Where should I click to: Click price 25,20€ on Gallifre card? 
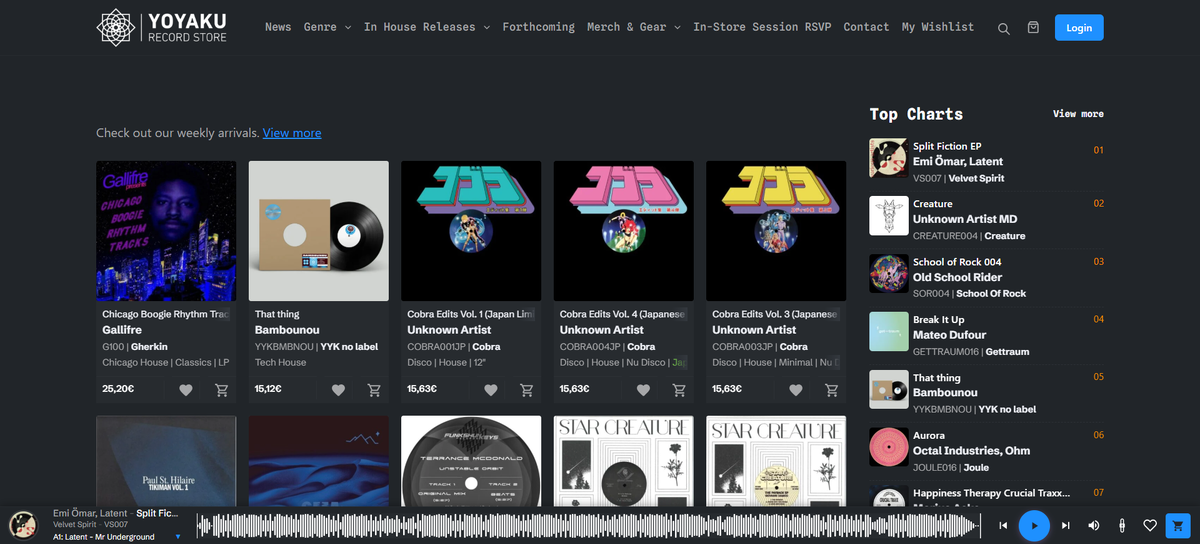116,389
